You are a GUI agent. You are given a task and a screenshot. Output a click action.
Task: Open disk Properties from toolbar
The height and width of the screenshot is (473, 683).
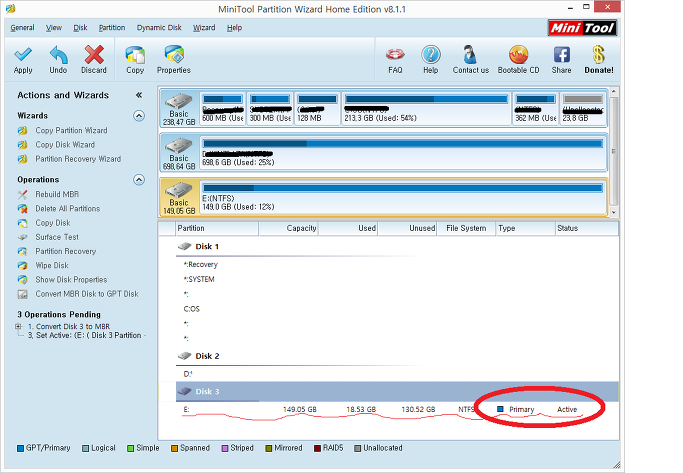point(174,60)
